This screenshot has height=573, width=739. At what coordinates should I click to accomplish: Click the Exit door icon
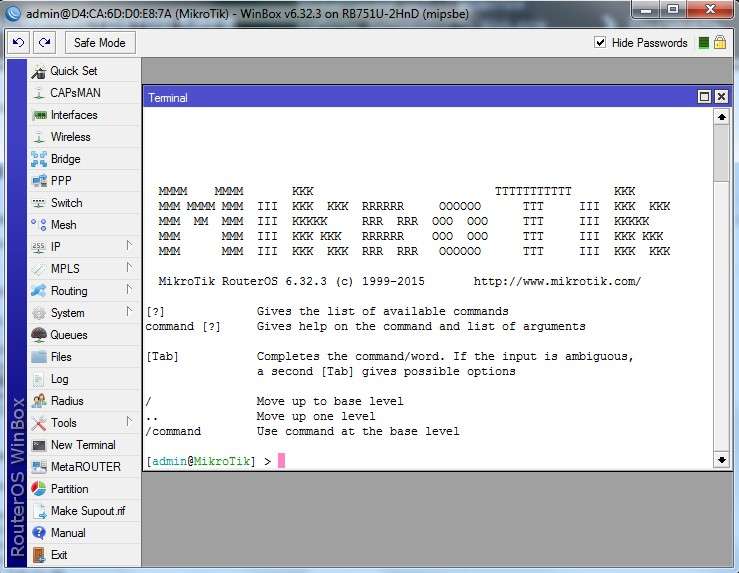pos(39,555)
